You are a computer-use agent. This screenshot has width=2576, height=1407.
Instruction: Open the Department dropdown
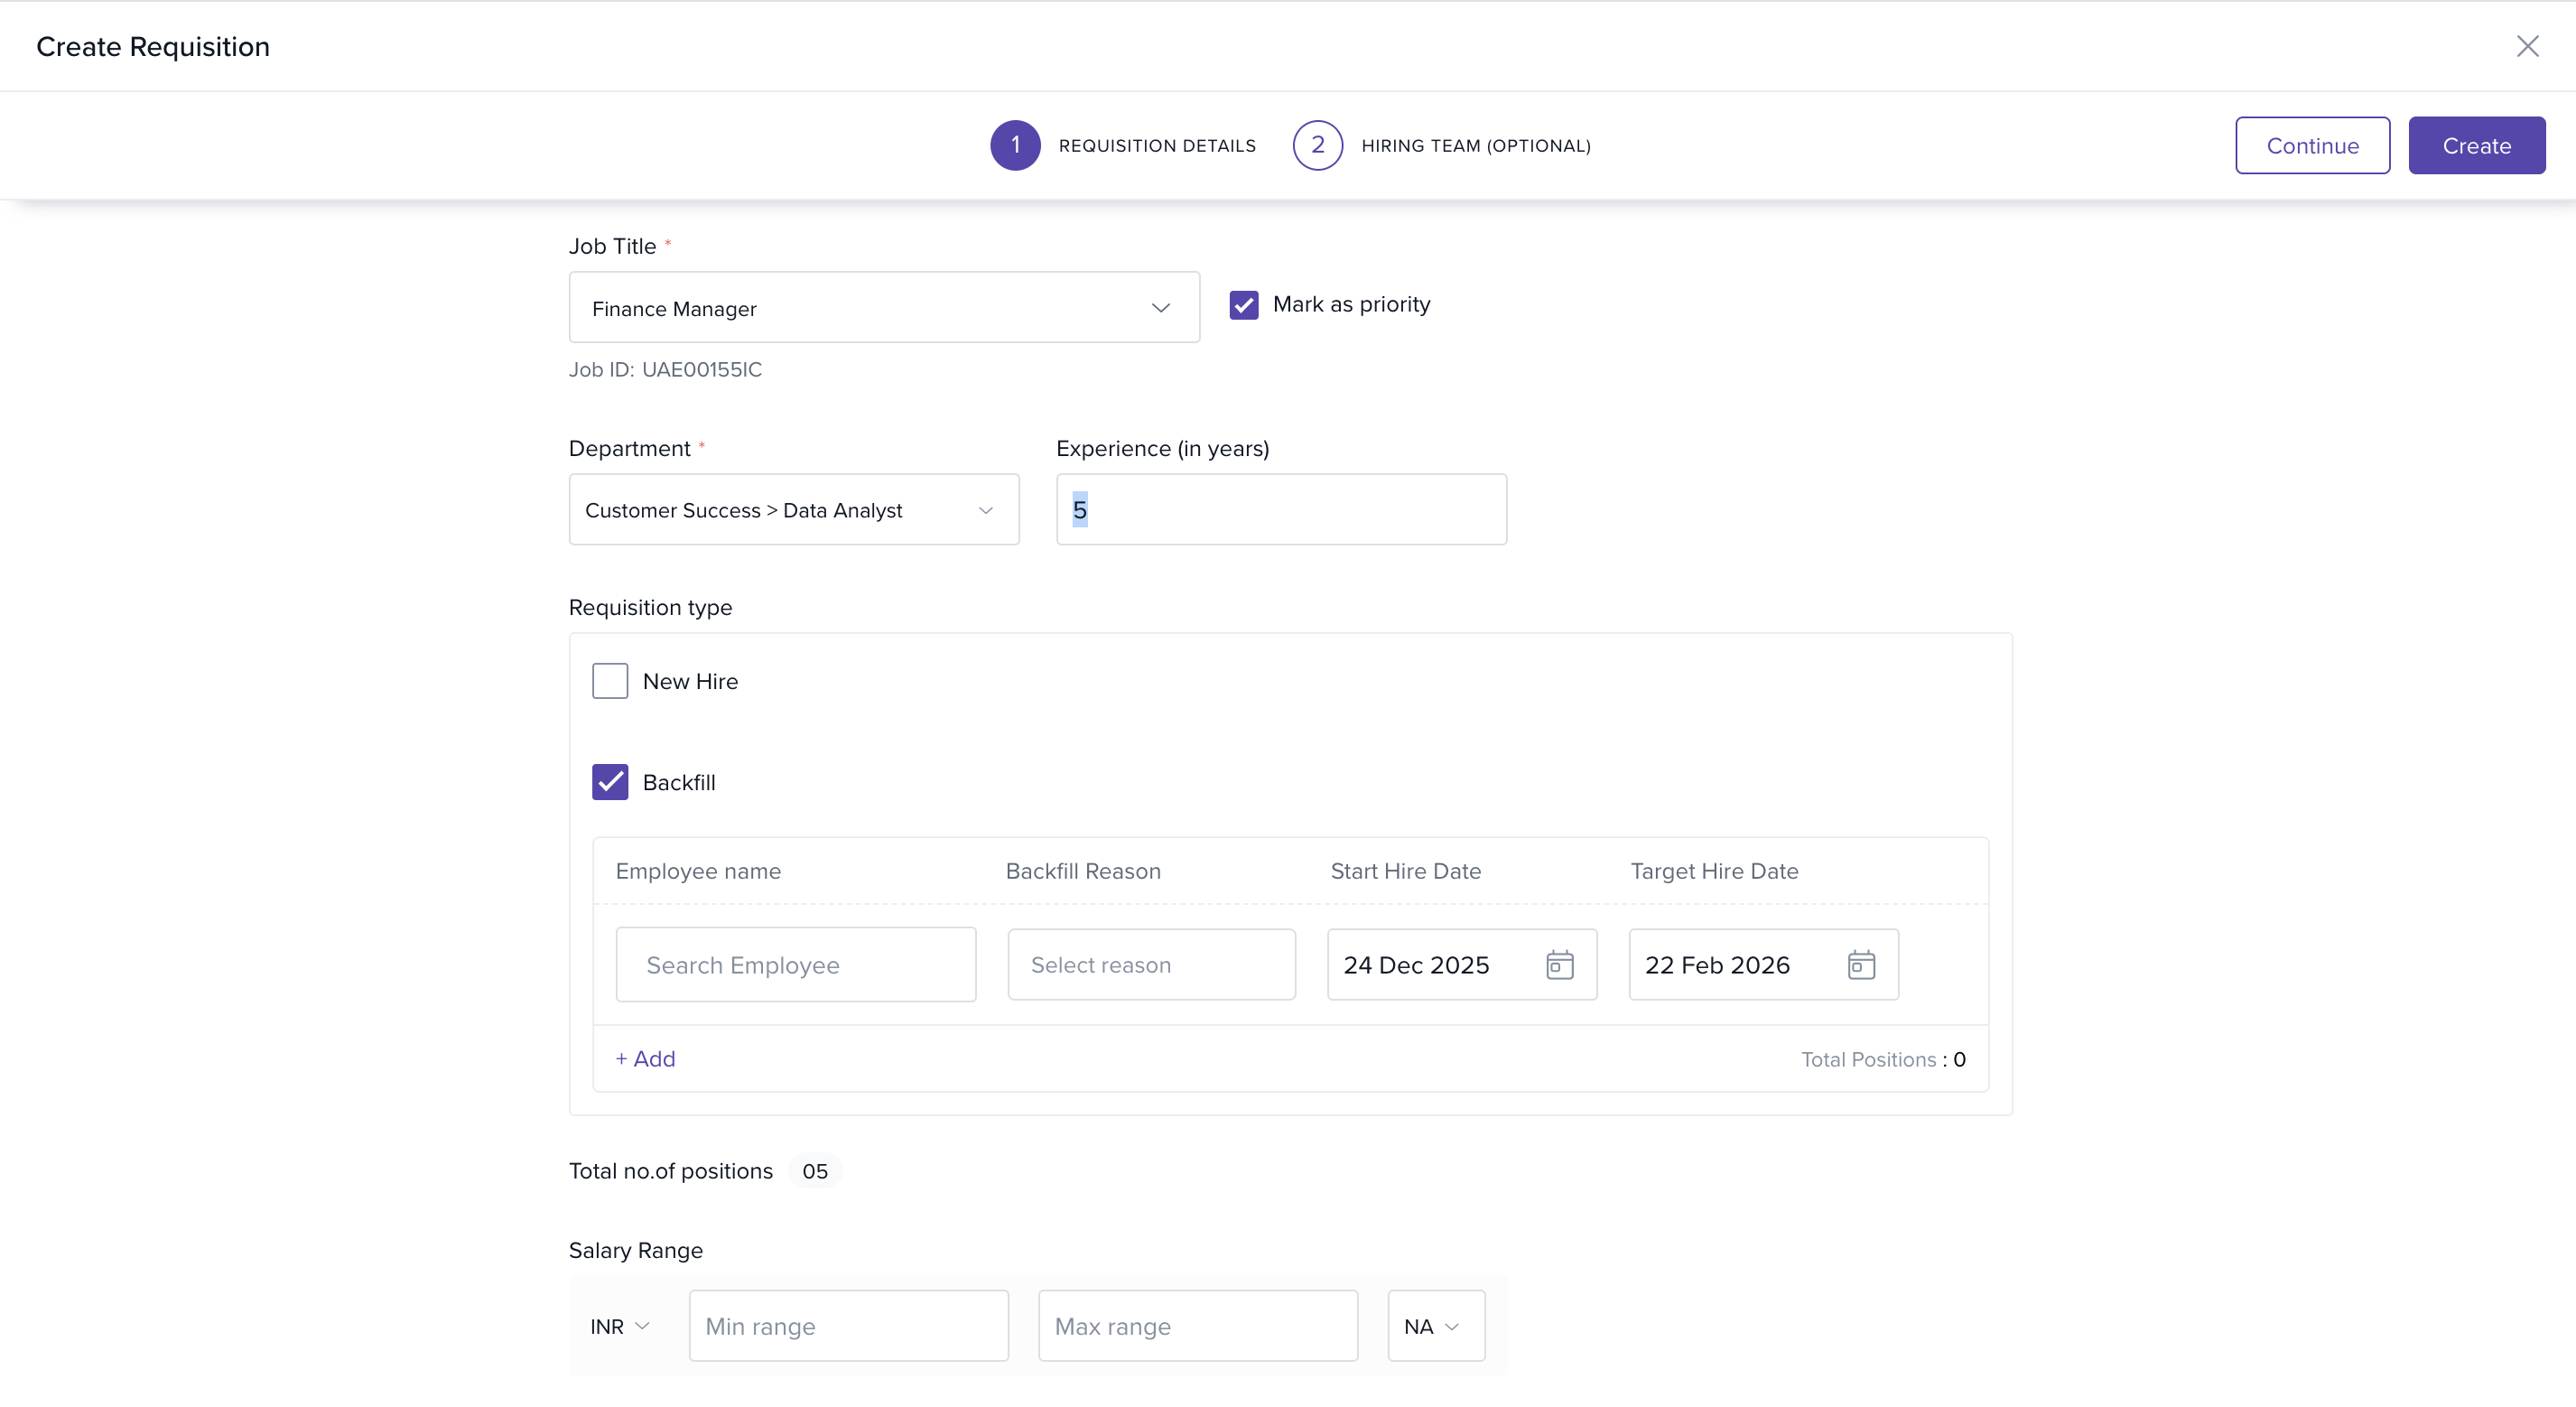(x=793, y=510)
